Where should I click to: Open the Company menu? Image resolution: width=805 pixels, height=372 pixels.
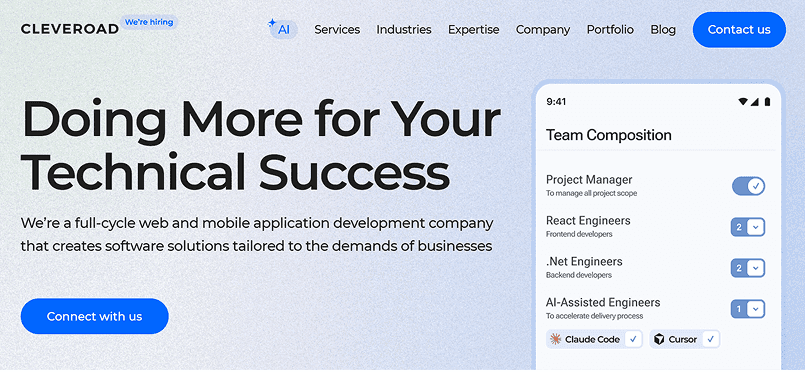point(543,30)
